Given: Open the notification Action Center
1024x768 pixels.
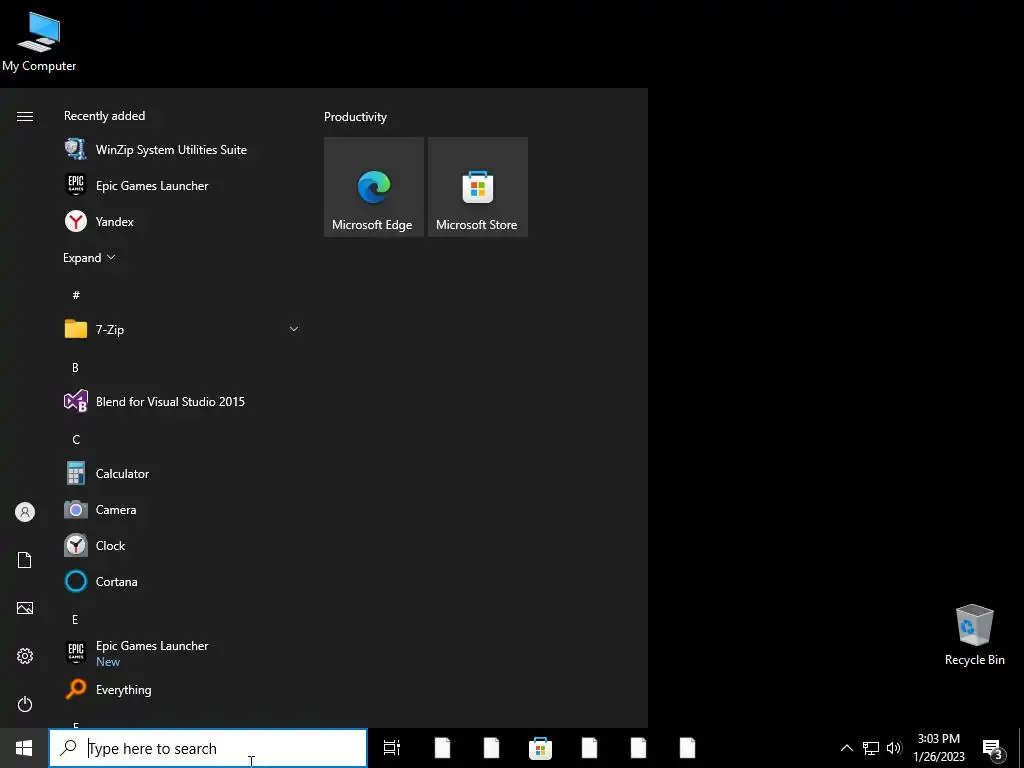Looking at the screenshot, I should pos(993,749).
